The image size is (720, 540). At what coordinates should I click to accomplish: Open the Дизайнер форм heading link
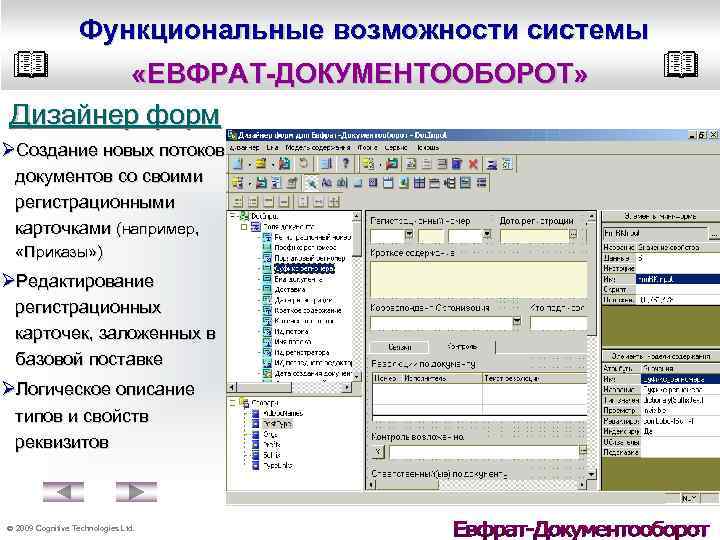tap(115, 115)
